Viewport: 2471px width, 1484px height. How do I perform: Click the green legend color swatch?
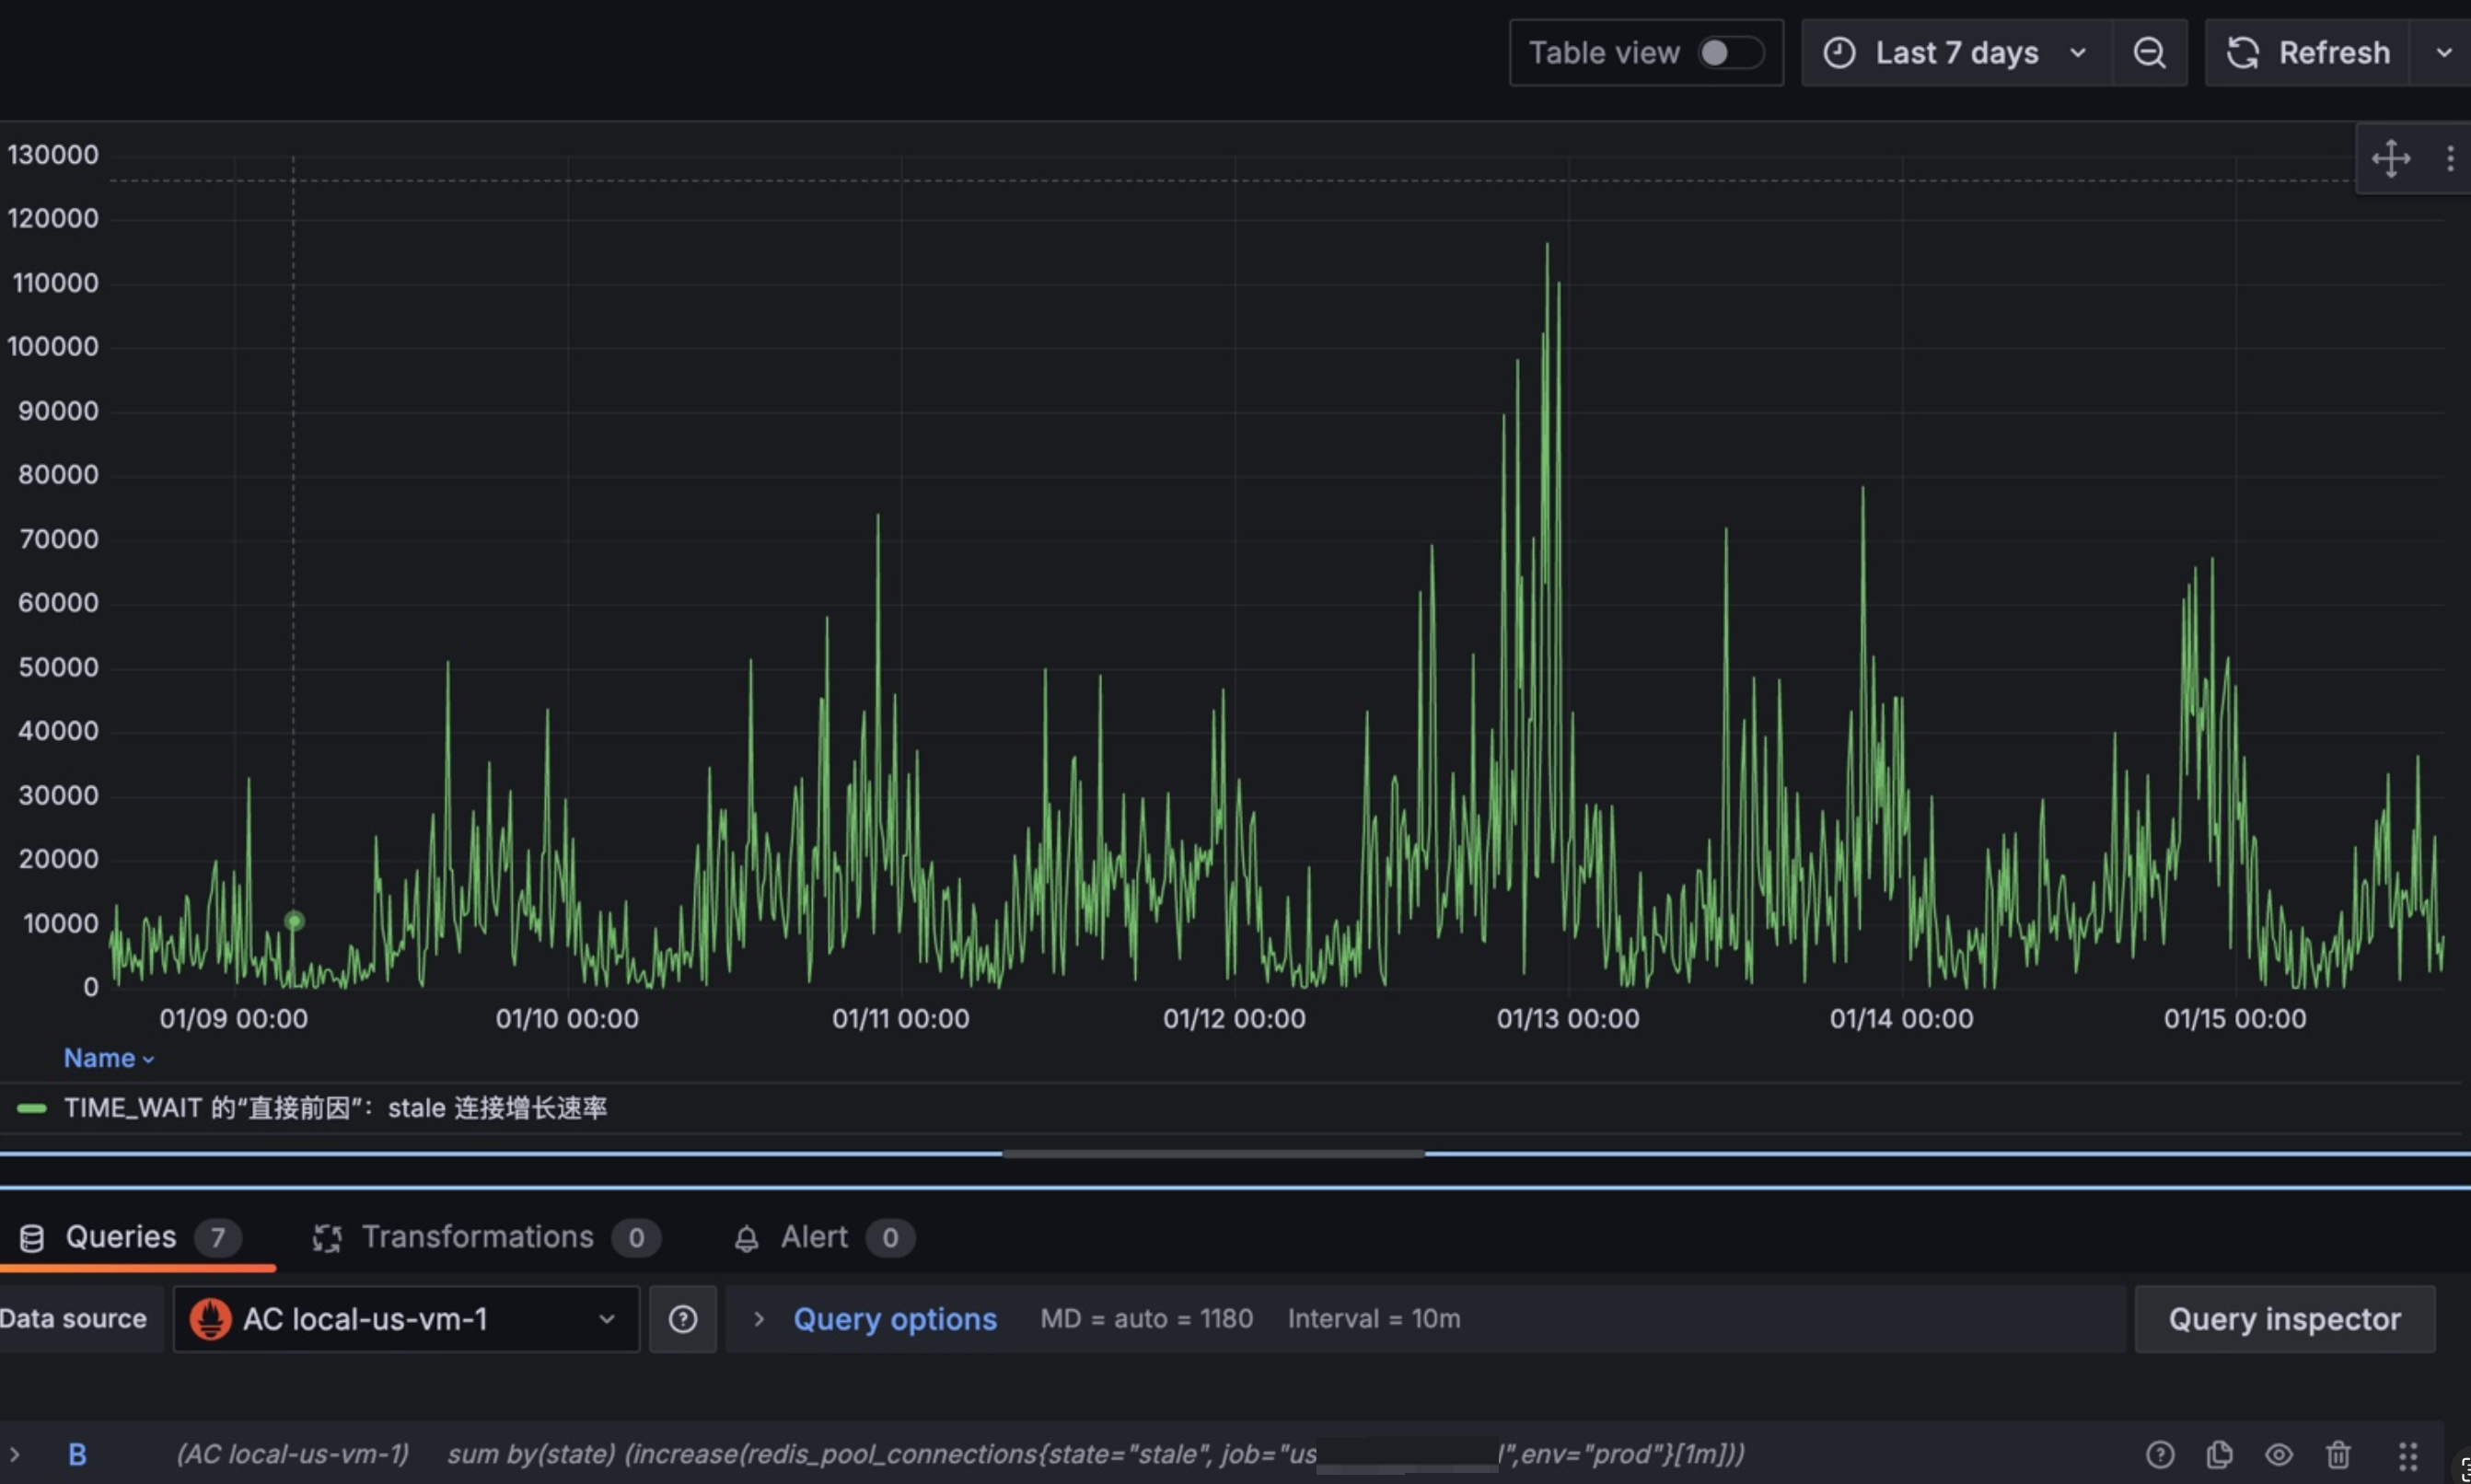point(32,1108)
